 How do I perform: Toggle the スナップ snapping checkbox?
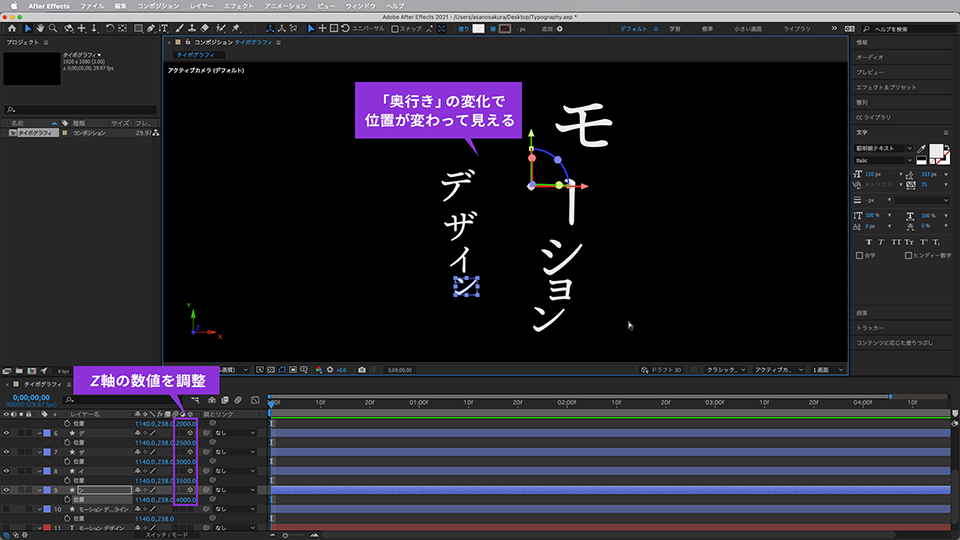point(395,29)
